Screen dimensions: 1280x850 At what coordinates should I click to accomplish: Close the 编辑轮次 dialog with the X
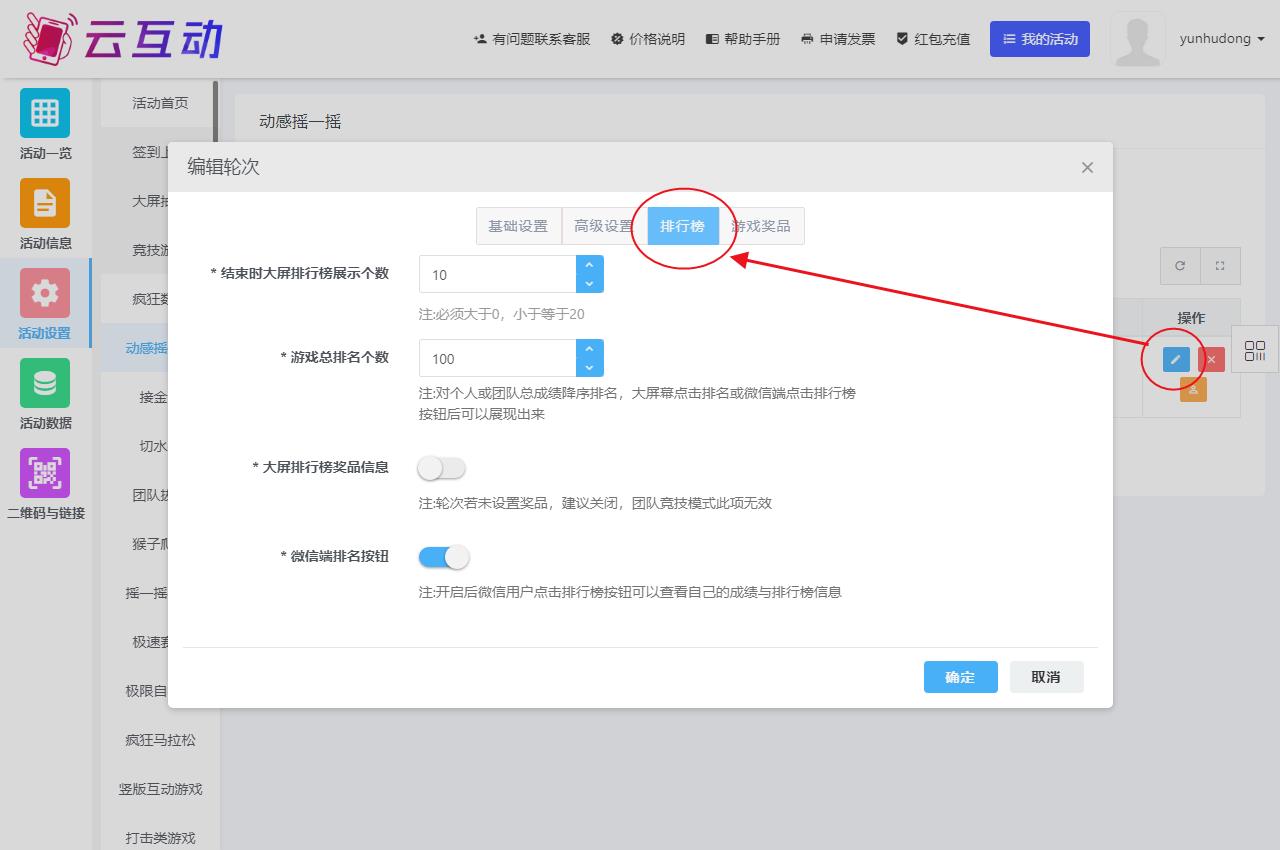pyautogui.click(x=1087, y=167)
